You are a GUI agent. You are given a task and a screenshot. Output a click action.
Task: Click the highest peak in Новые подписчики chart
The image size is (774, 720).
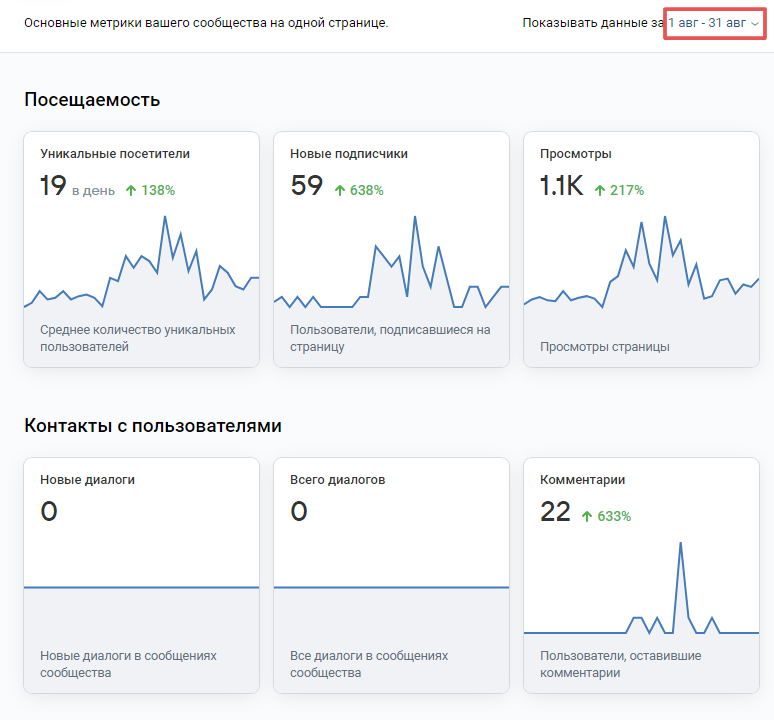(415, 217)
